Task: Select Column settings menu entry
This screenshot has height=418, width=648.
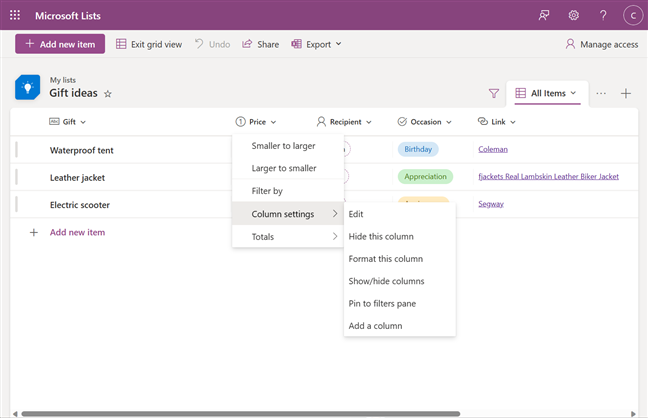Action: pos(288,214)
